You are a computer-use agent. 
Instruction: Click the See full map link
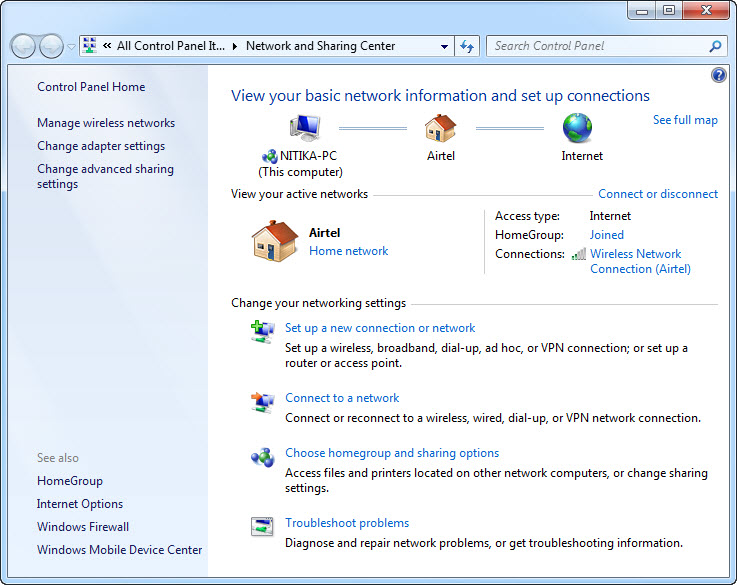tap(685, 120)
